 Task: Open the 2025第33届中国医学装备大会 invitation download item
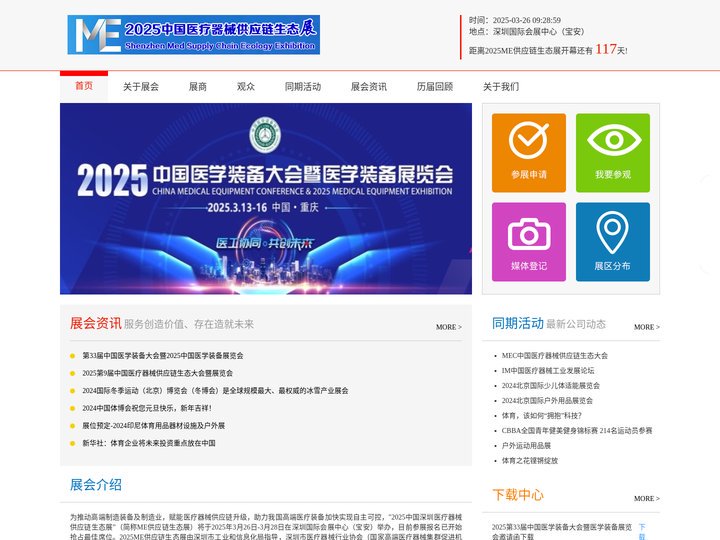(562, 531)
